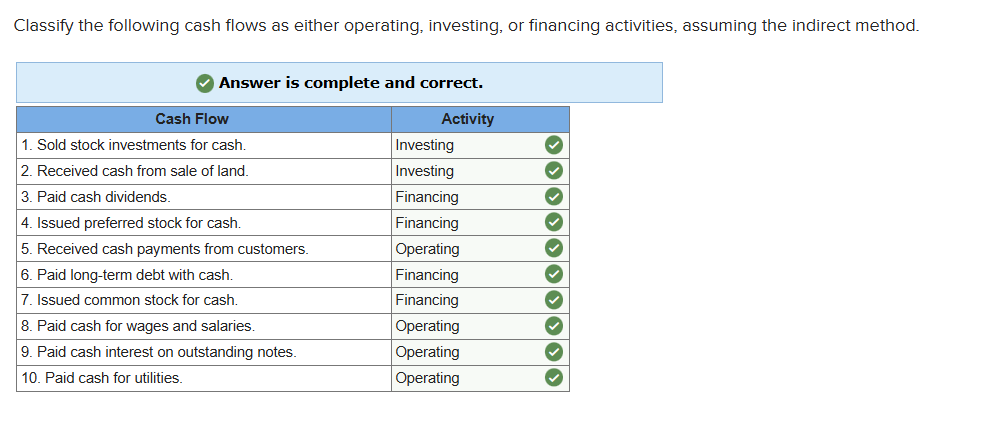Select the 'Paid long-term debt with cash' row text
The height and width of the screenshot is (435, 1002).
point(127,275)
